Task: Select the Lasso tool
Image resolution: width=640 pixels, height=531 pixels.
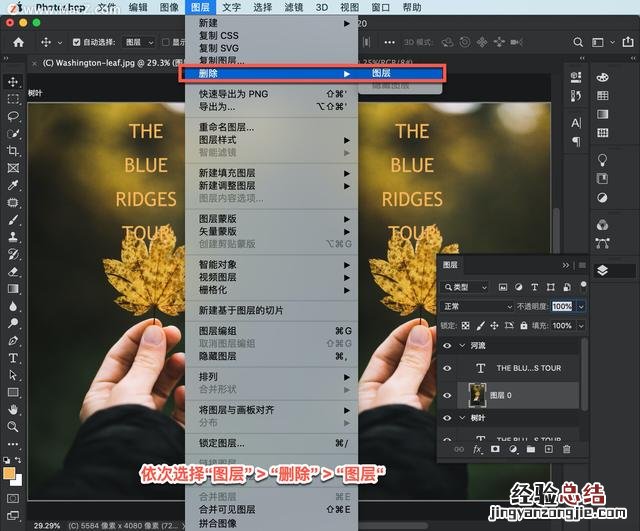Action: click(13, 116)
